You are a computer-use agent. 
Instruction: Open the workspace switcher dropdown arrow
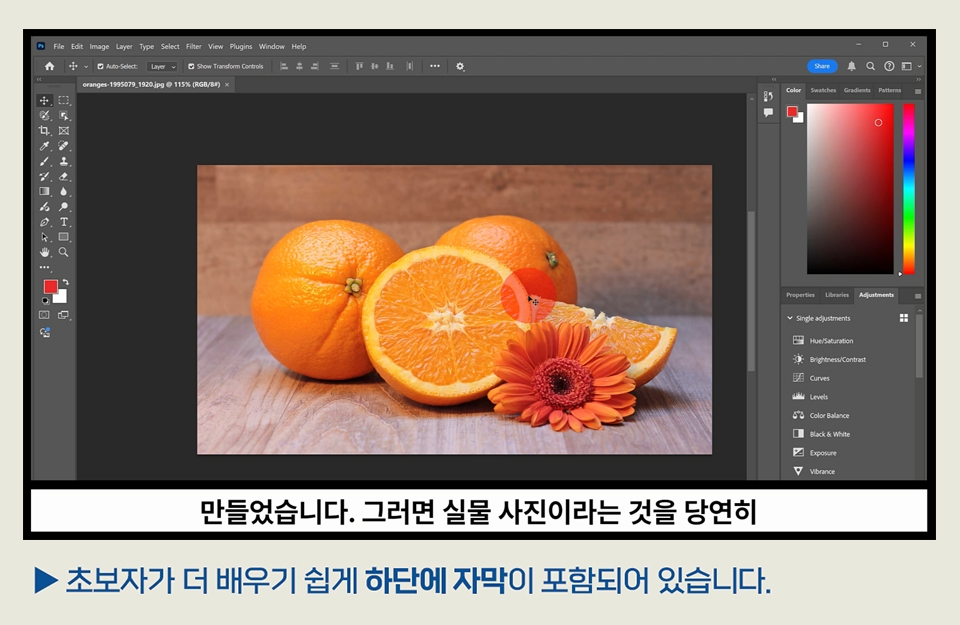coord(919,66)
